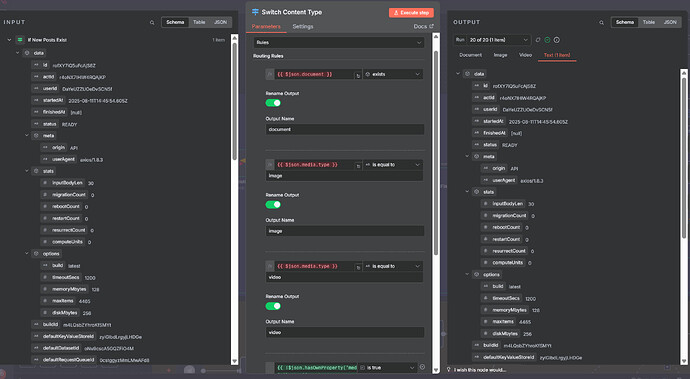690x379 pixels.
Task: Collapse If New Posts Exist node in INPUT
Action: pos(9,40)
